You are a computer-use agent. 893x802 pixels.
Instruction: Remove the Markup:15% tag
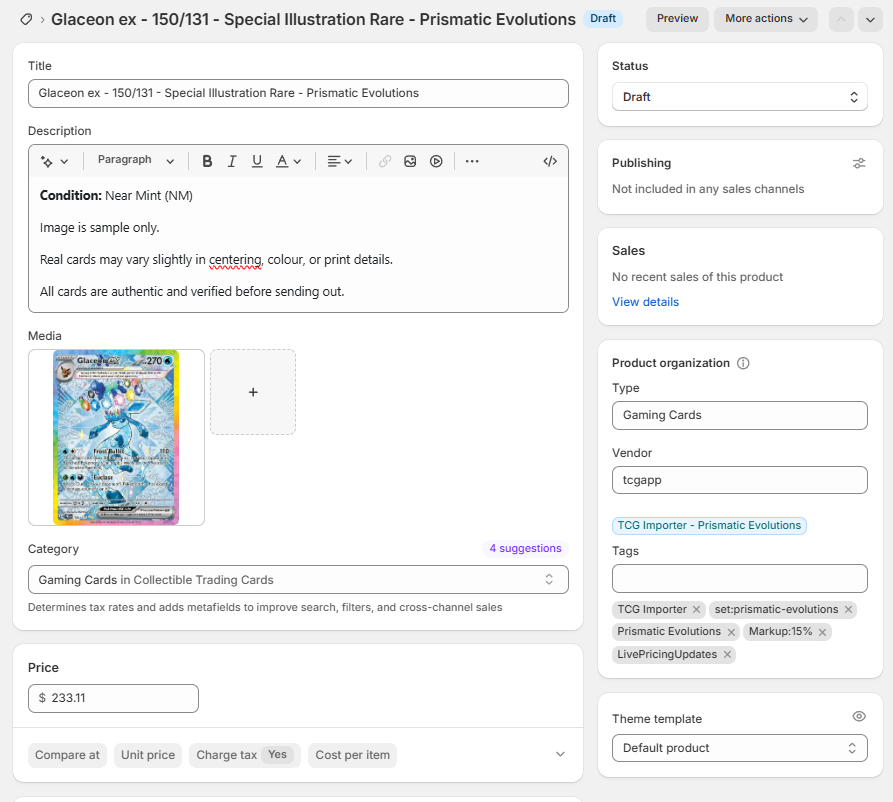(822, 632)
